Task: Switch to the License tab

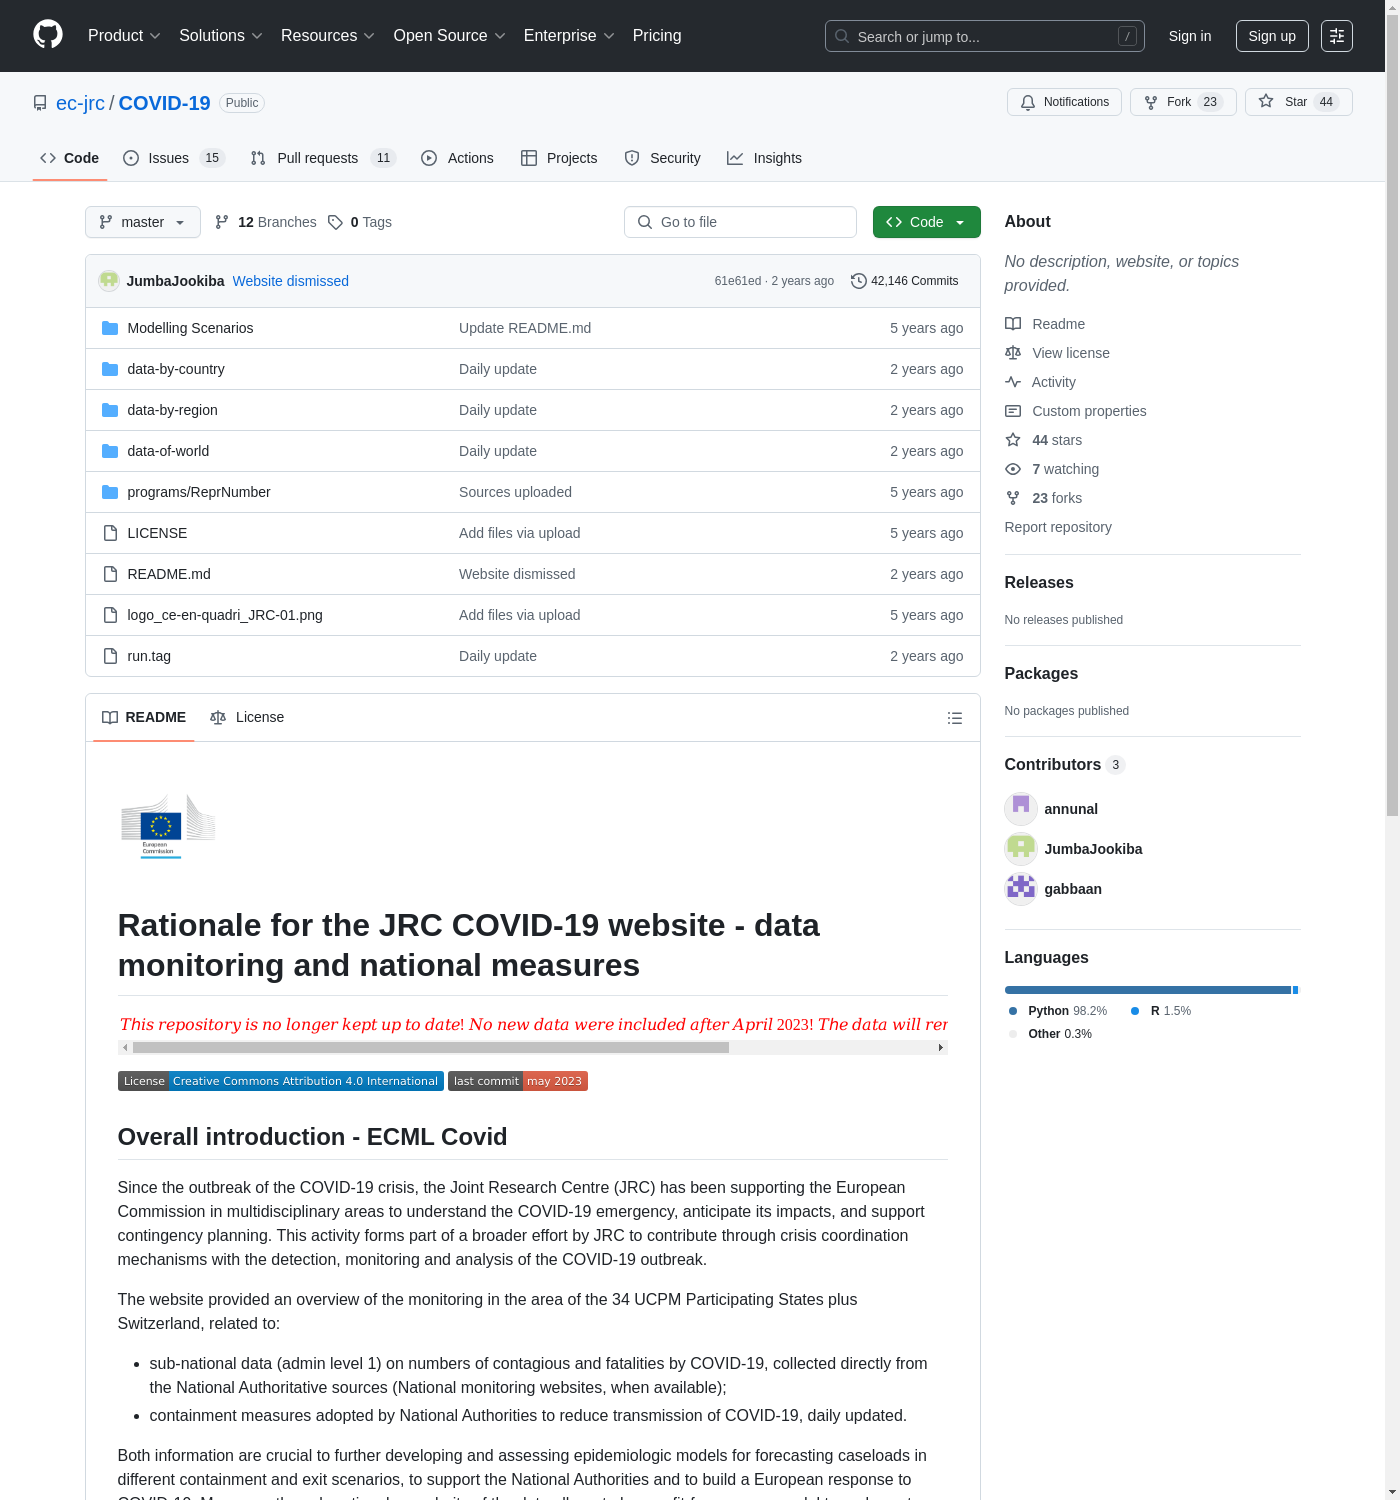Action: [248, 717]
